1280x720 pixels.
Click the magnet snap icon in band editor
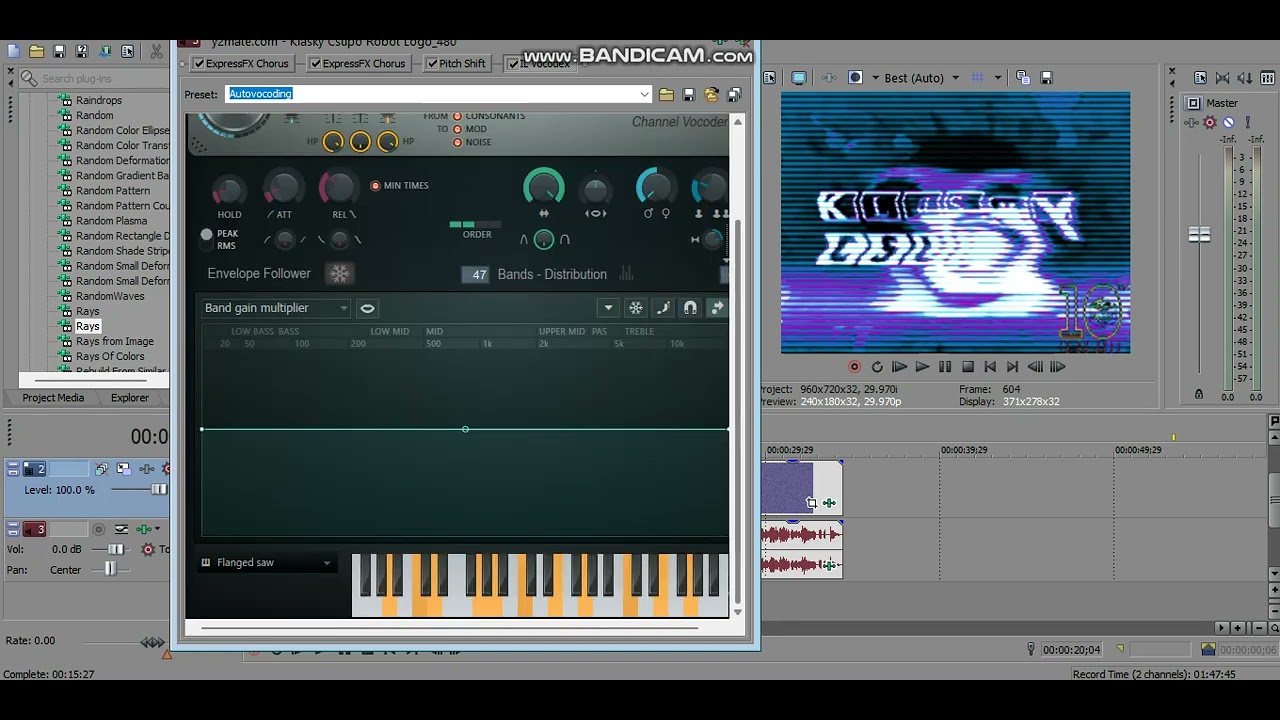[690, 308]
